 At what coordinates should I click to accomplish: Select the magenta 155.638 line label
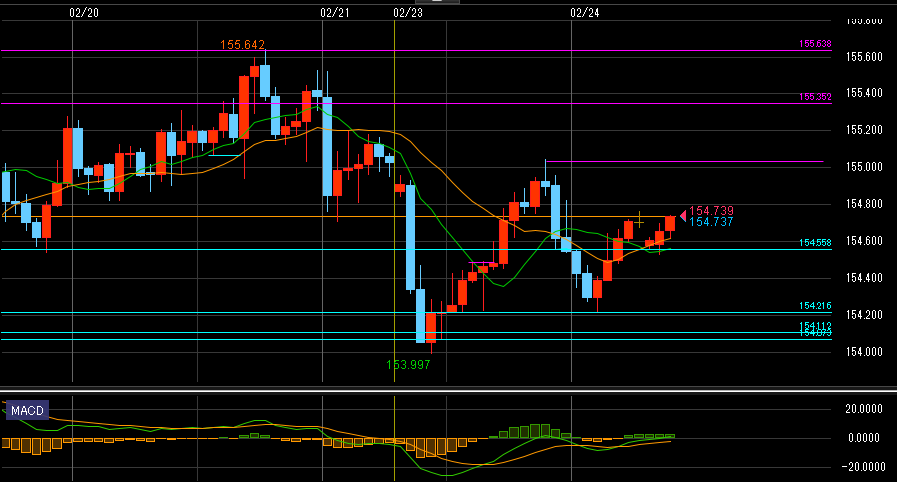pyautogui.click(x=815, y=44)
